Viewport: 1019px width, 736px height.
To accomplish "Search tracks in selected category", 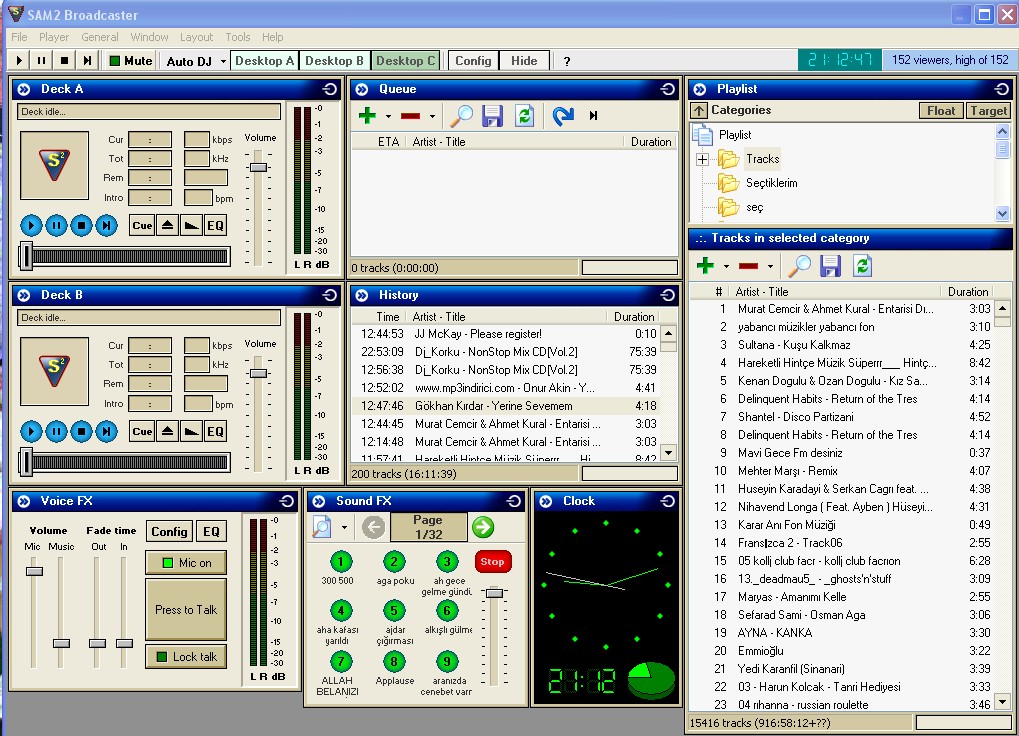I will [x=799, y=265].
